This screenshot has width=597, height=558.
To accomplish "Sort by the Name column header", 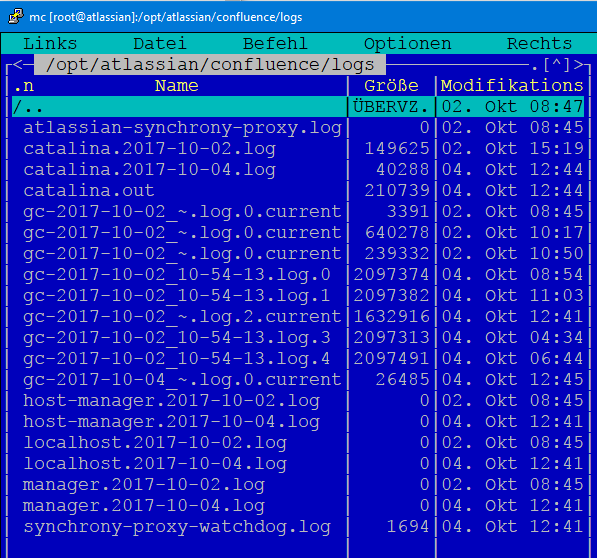I will tap(176, 86).
